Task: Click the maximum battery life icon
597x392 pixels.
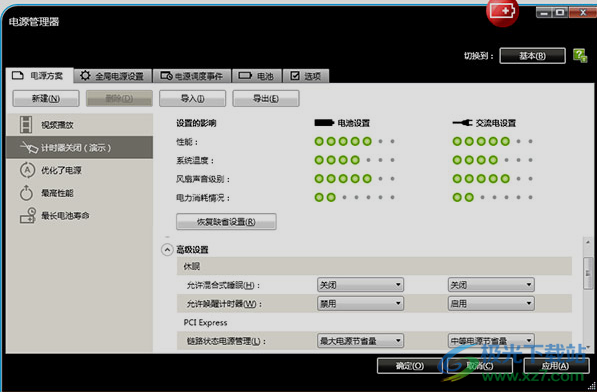Action: click(28, 215)
